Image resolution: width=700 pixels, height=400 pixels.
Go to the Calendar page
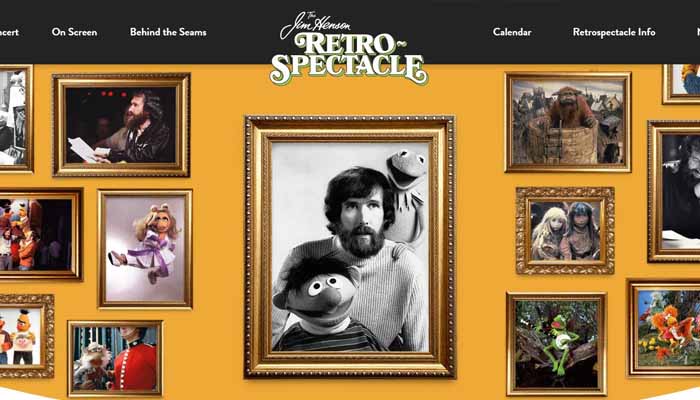pos(512,32)
